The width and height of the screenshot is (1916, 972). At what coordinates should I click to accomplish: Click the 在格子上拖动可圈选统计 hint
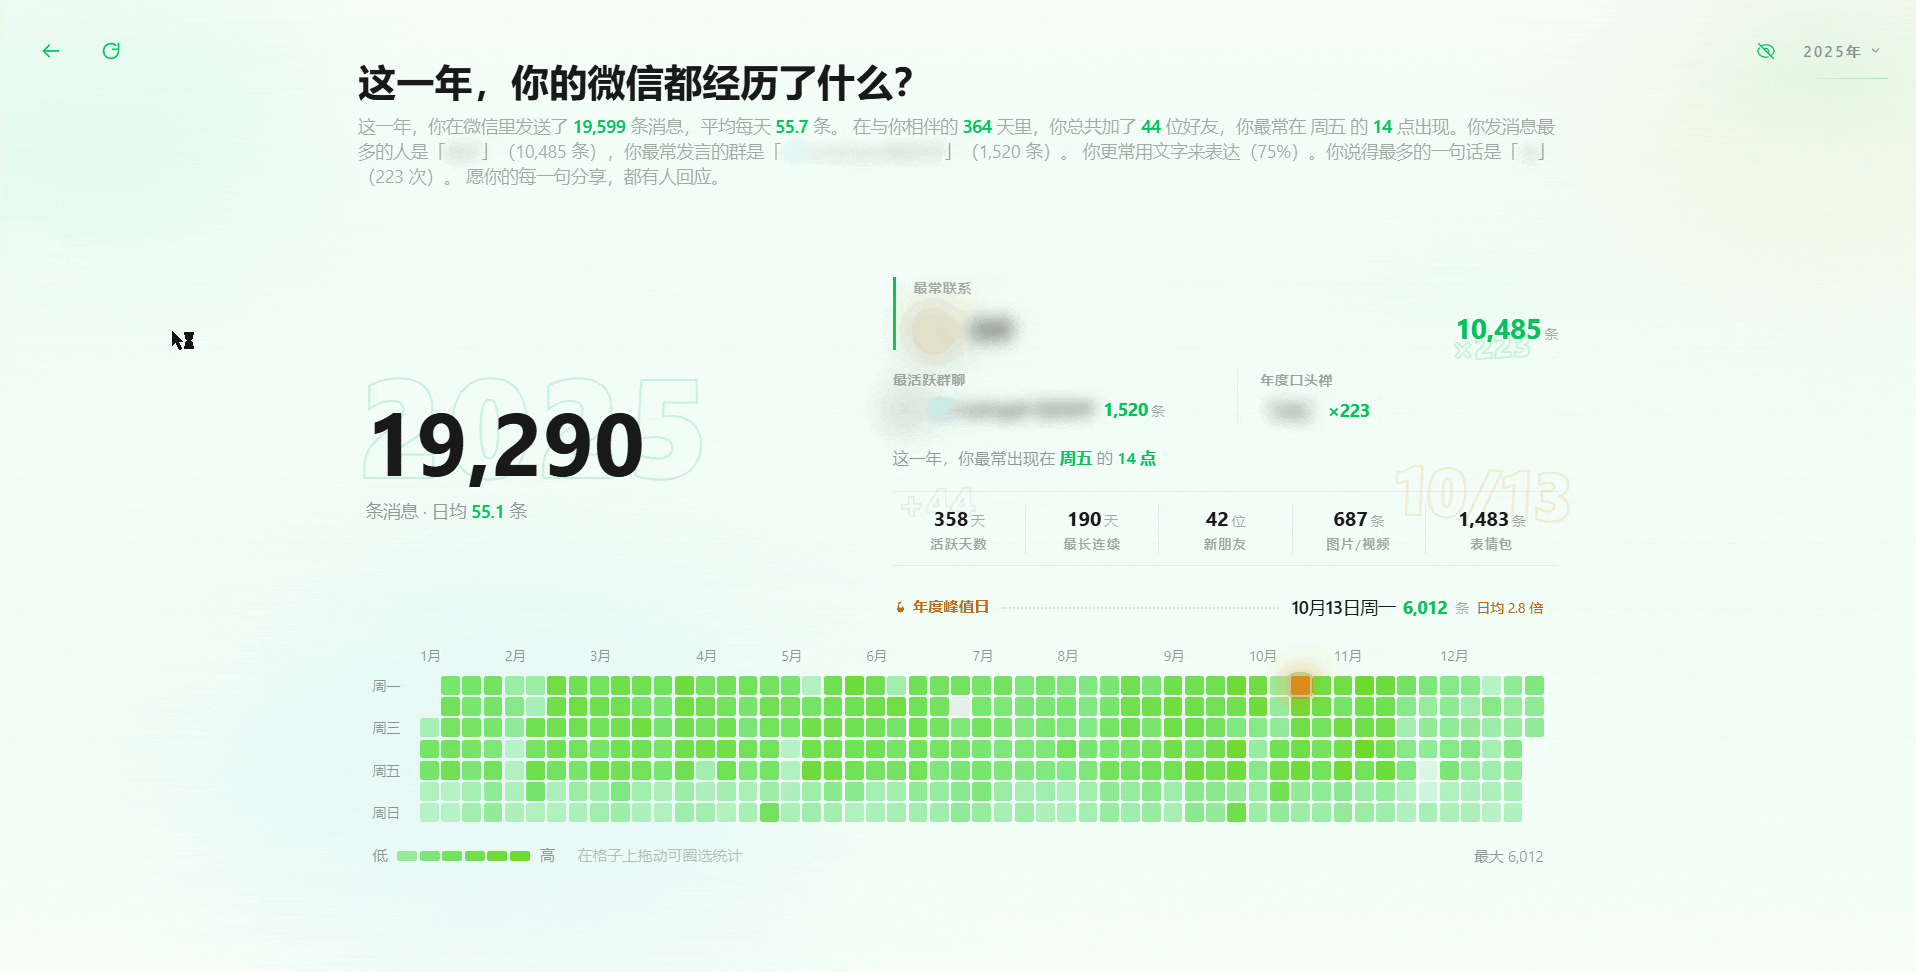pyautogui.click(x=660, y=856)
